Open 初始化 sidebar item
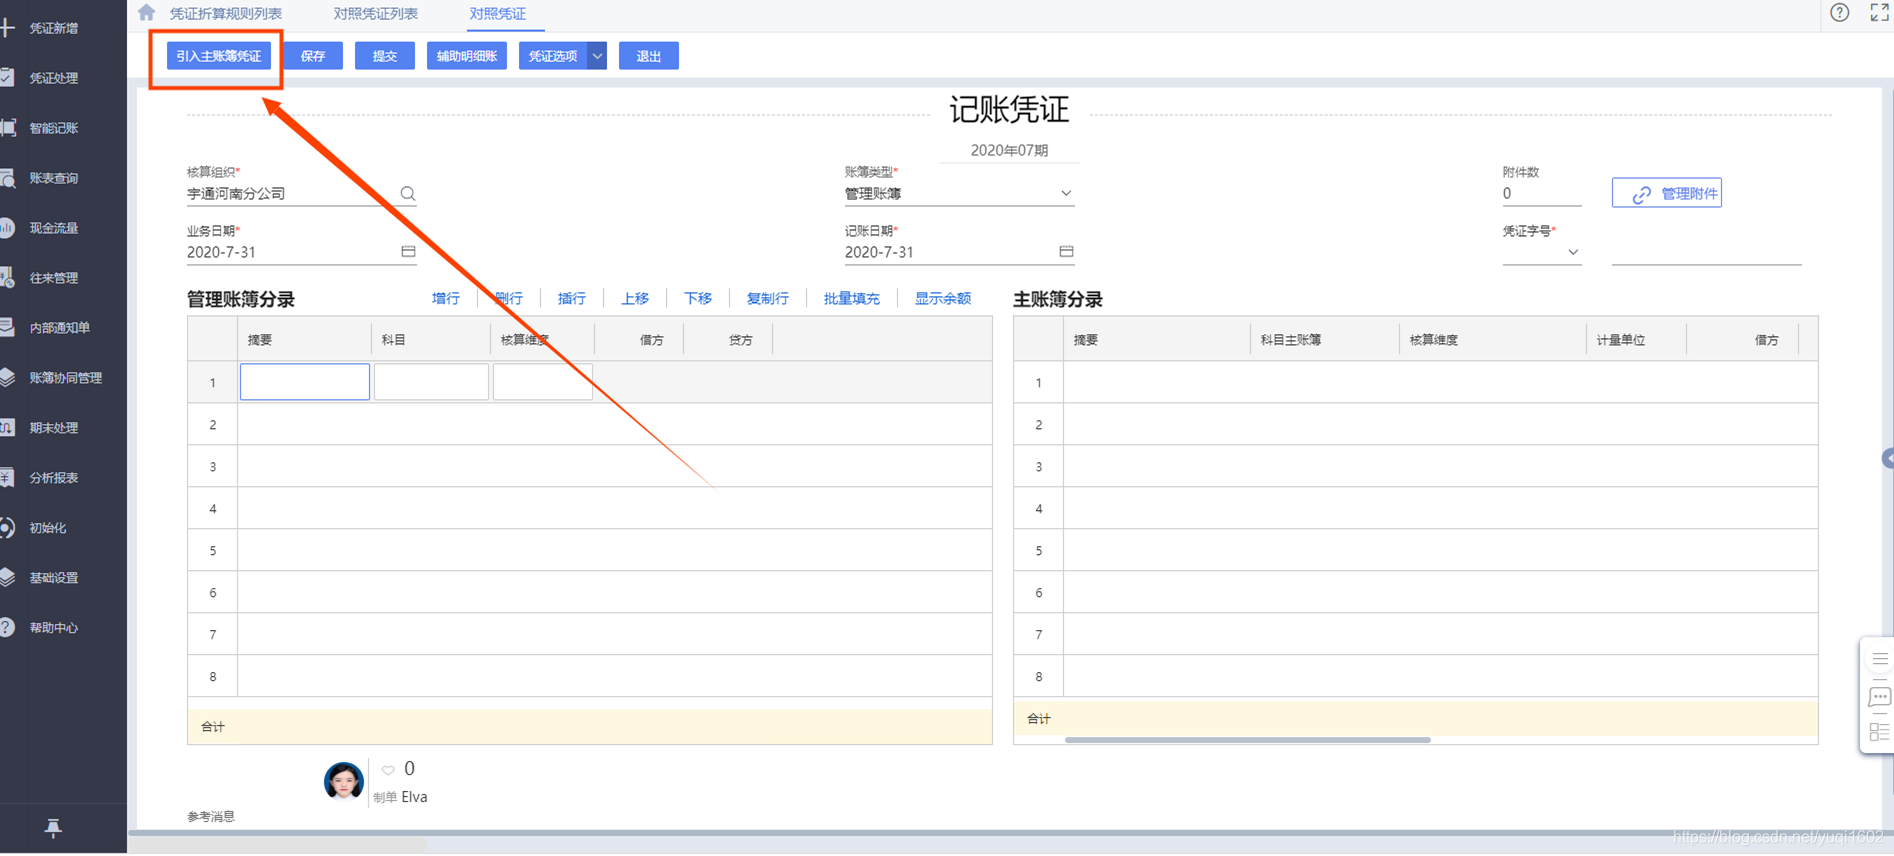 [x=48, y=528]
